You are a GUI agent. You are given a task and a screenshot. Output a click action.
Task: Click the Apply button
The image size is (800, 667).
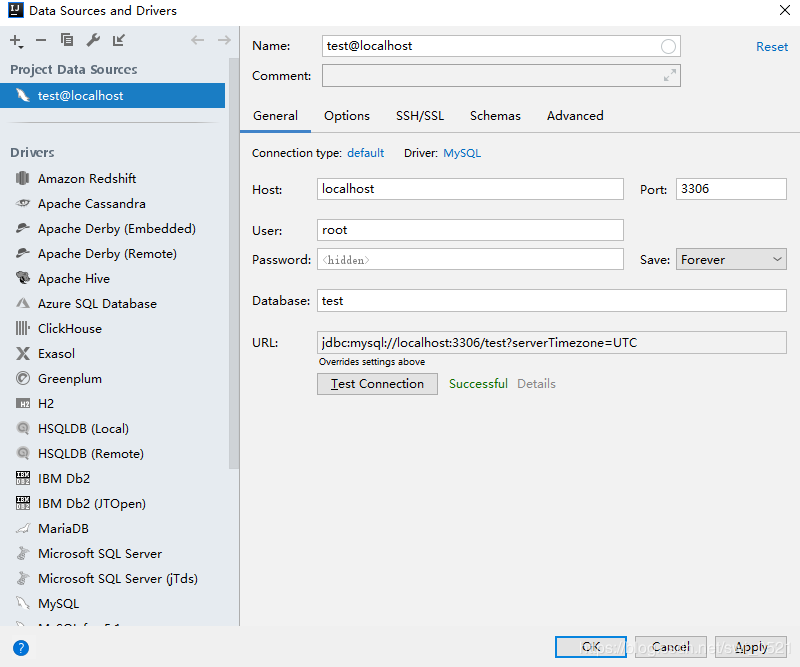pyautogui.click(x=751, y=647)
